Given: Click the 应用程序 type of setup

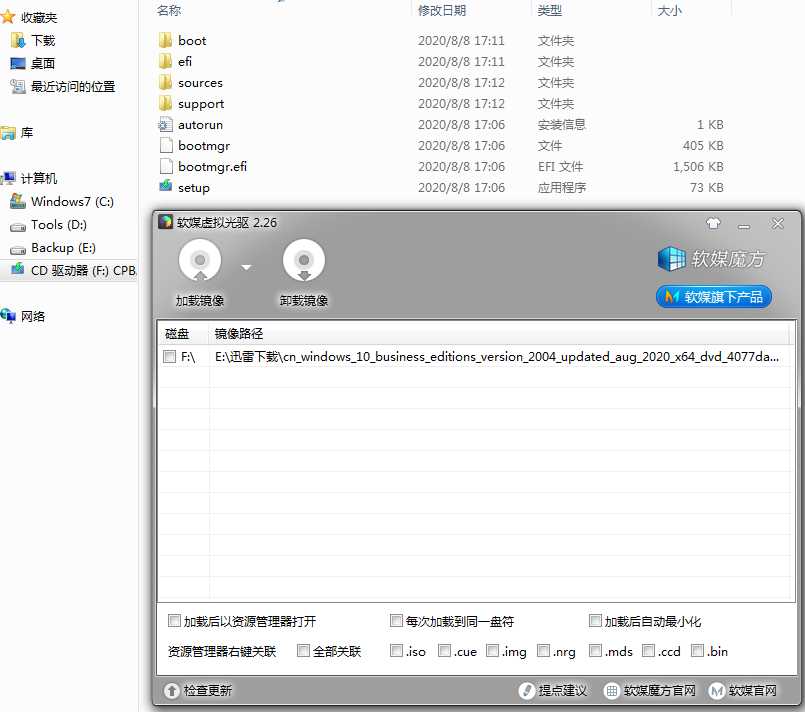Looking at the screenshot, I should [562, 188].
